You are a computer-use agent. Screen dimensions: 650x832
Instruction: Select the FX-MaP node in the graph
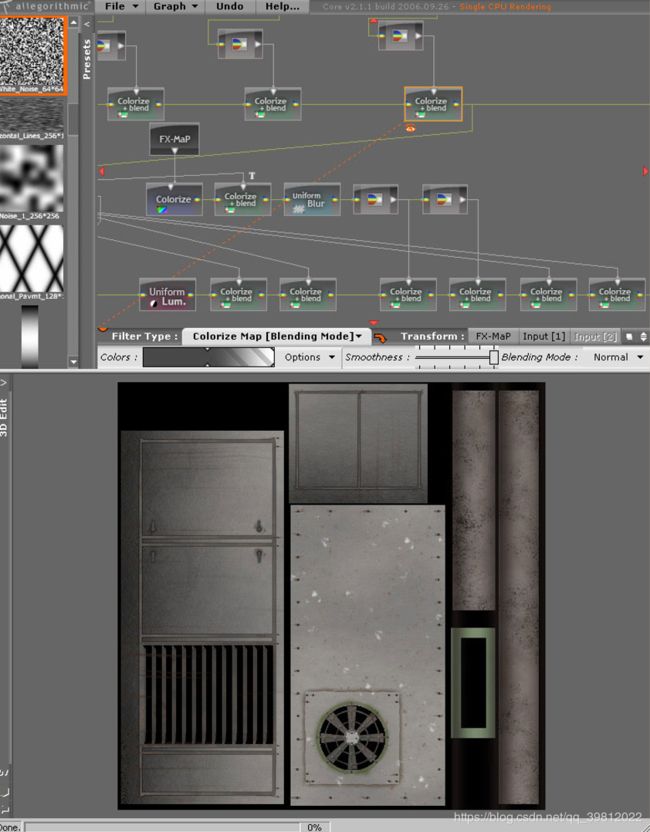pyautogui.click(x=175, y=139)
